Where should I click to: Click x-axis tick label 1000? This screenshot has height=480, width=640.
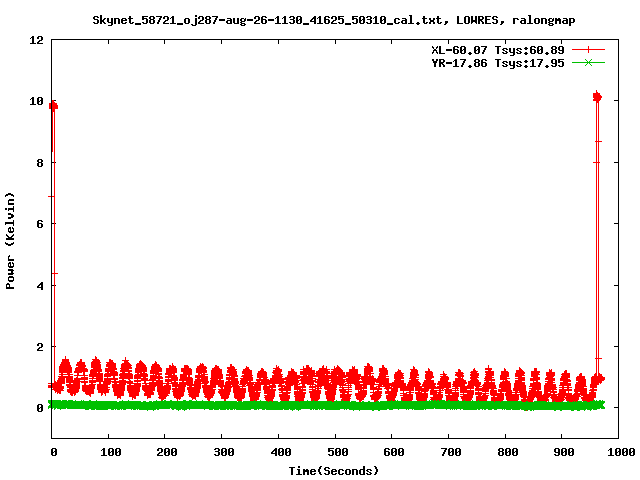(621, 452)
